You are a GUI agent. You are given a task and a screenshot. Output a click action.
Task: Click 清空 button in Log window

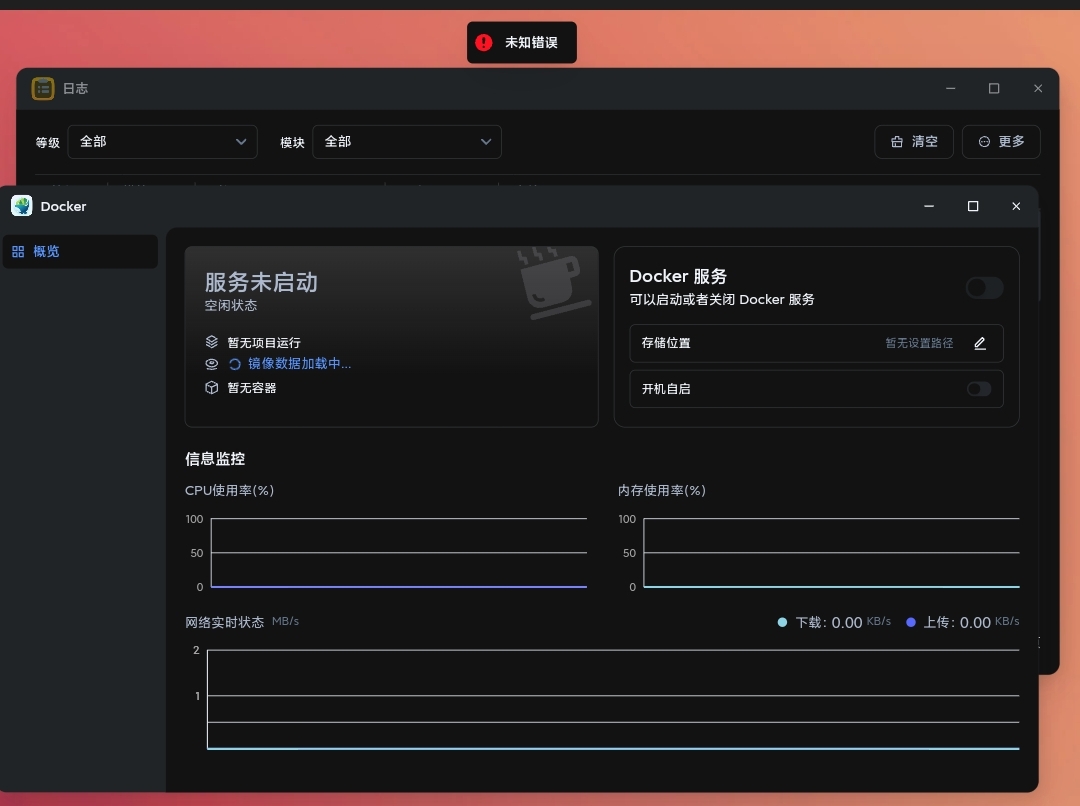point(913,142)
